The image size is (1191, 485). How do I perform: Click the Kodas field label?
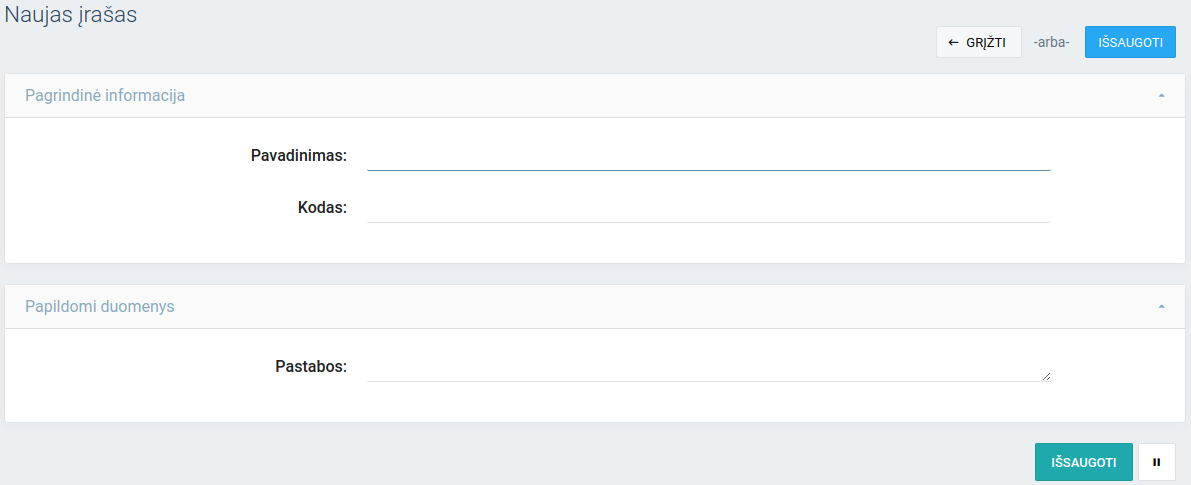[x=322, y=208]
